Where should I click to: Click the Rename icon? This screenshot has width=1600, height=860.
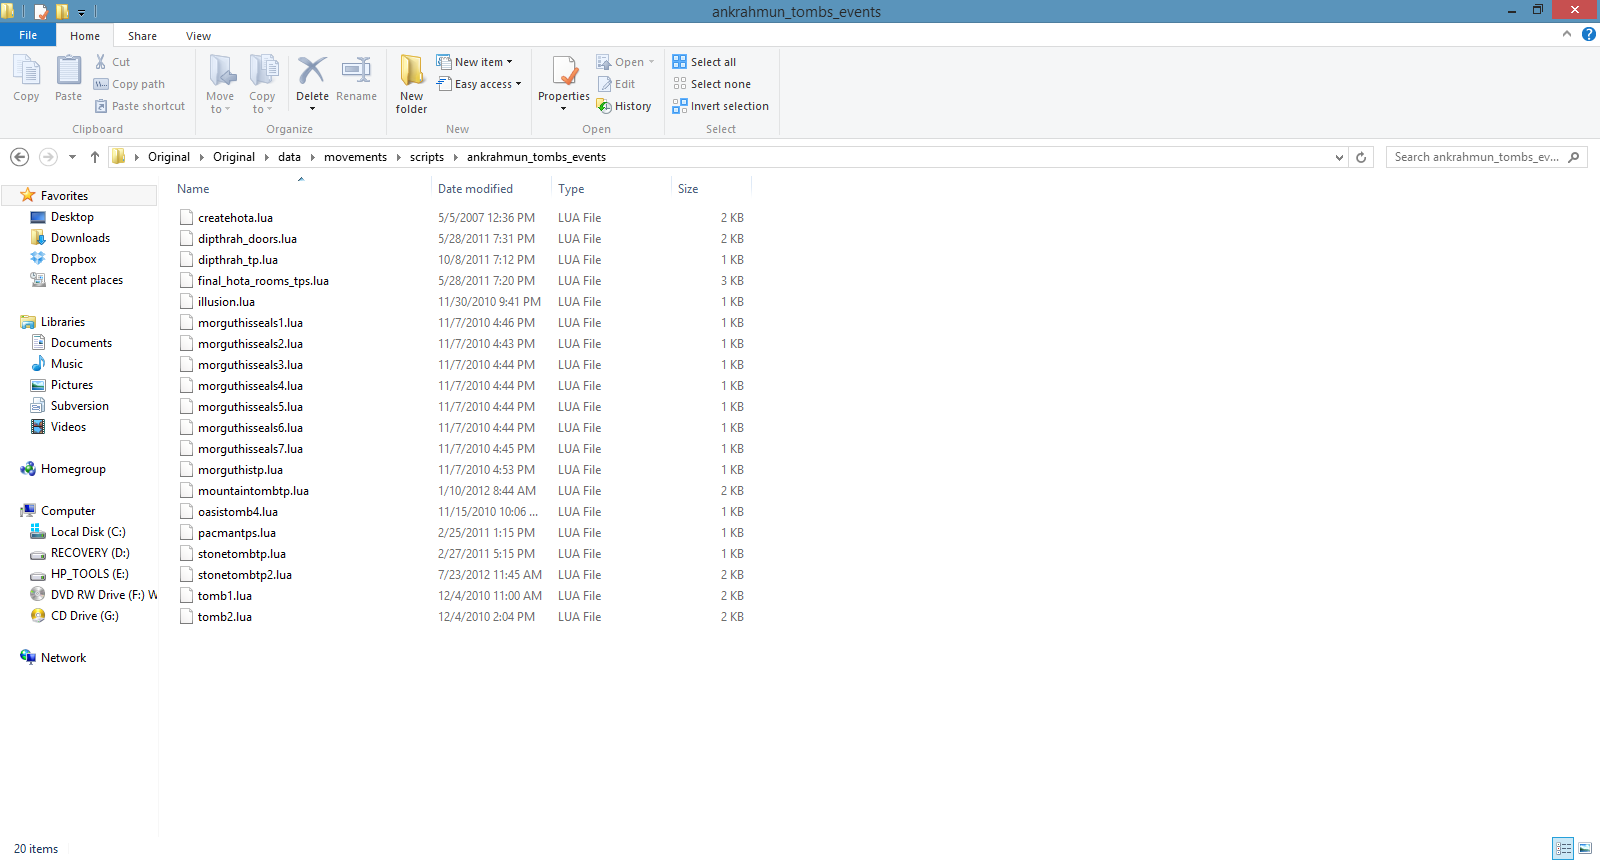click(356, 70)
